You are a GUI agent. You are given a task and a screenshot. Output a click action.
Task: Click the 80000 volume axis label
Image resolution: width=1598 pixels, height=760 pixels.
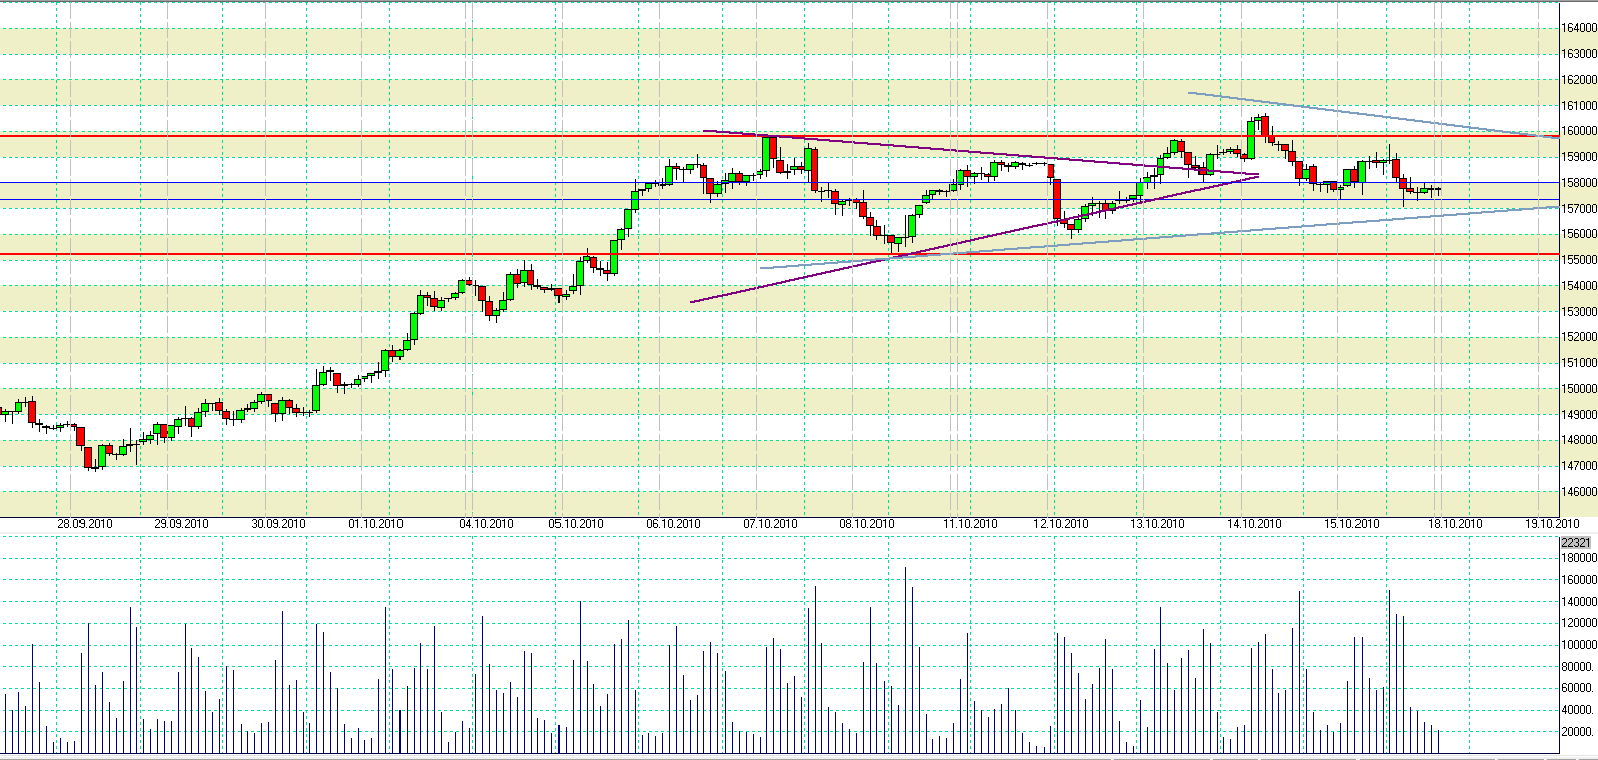pyautogui.click(x=1579, y=667)
